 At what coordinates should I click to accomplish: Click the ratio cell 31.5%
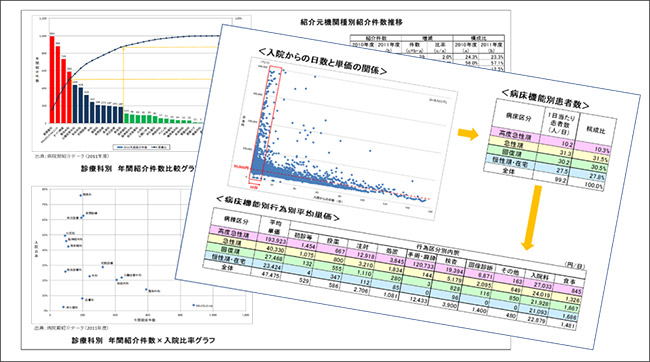[x=600, y=159]
